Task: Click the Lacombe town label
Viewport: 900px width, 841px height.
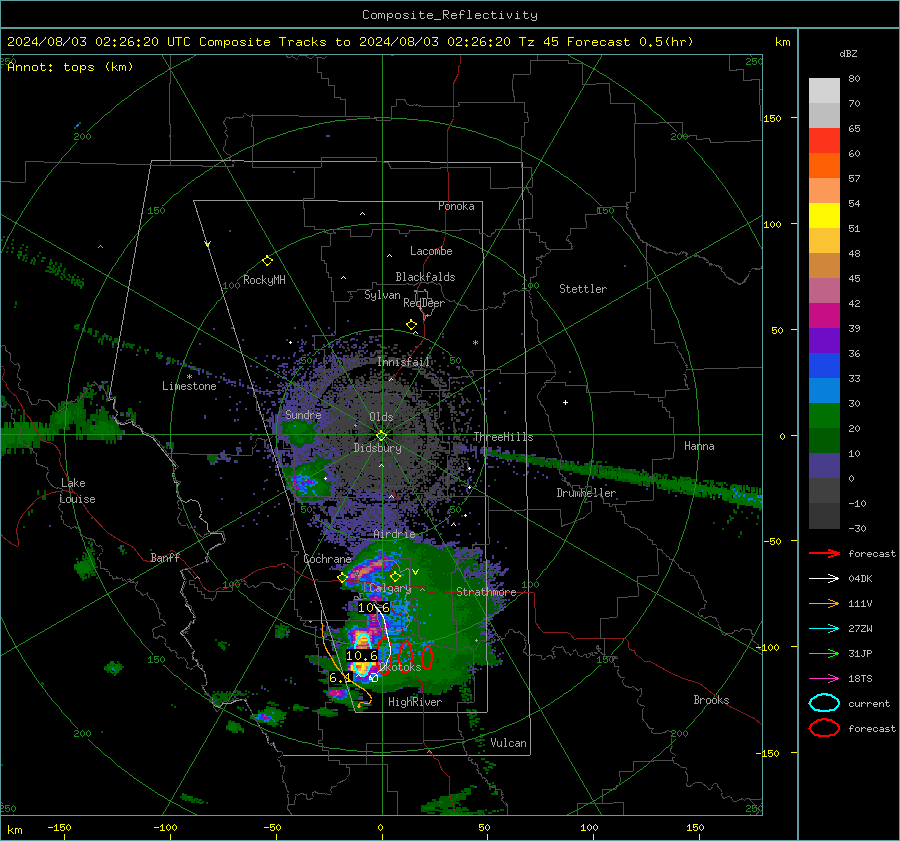Action: 431,251
